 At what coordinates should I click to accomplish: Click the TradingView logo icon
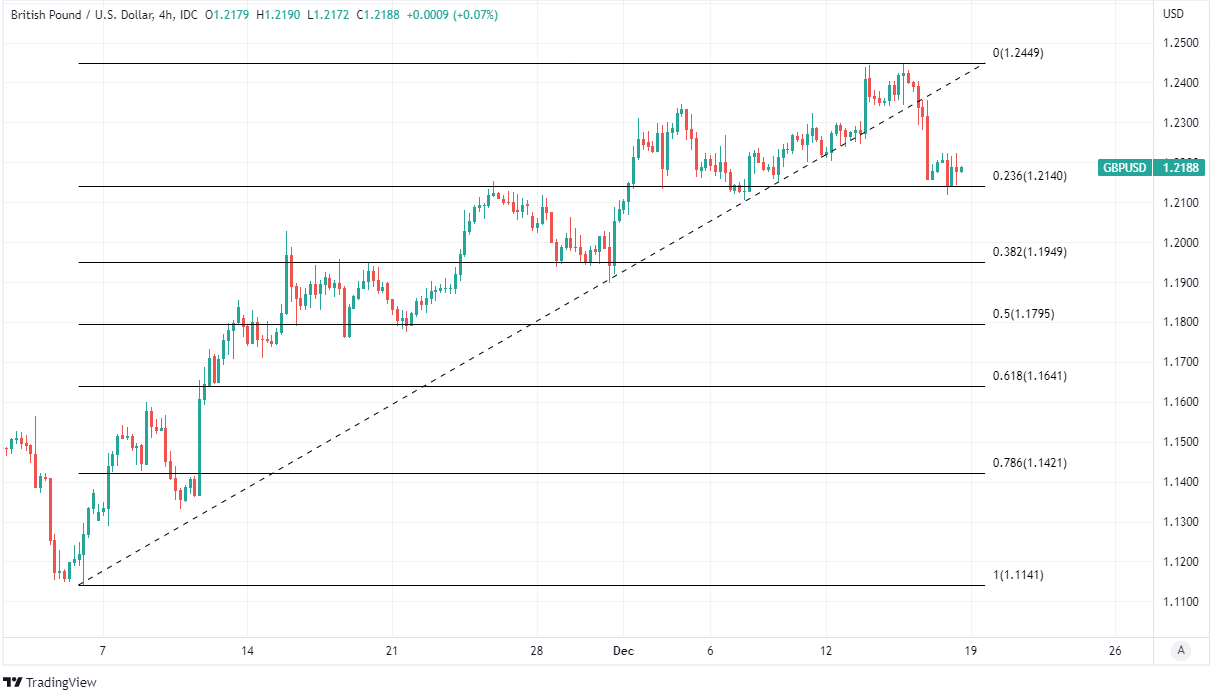click(15, 682)
